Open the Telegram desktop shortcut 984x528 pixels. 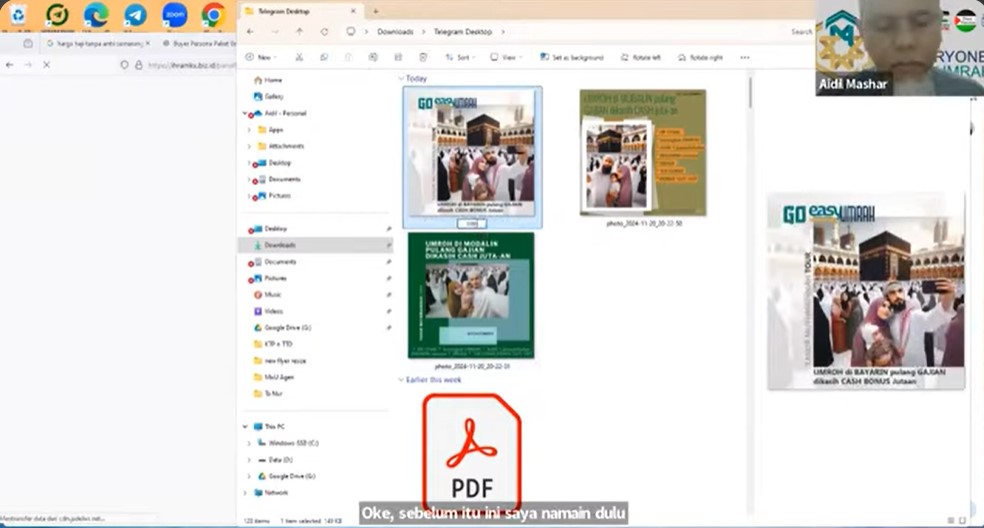[135, 15]
